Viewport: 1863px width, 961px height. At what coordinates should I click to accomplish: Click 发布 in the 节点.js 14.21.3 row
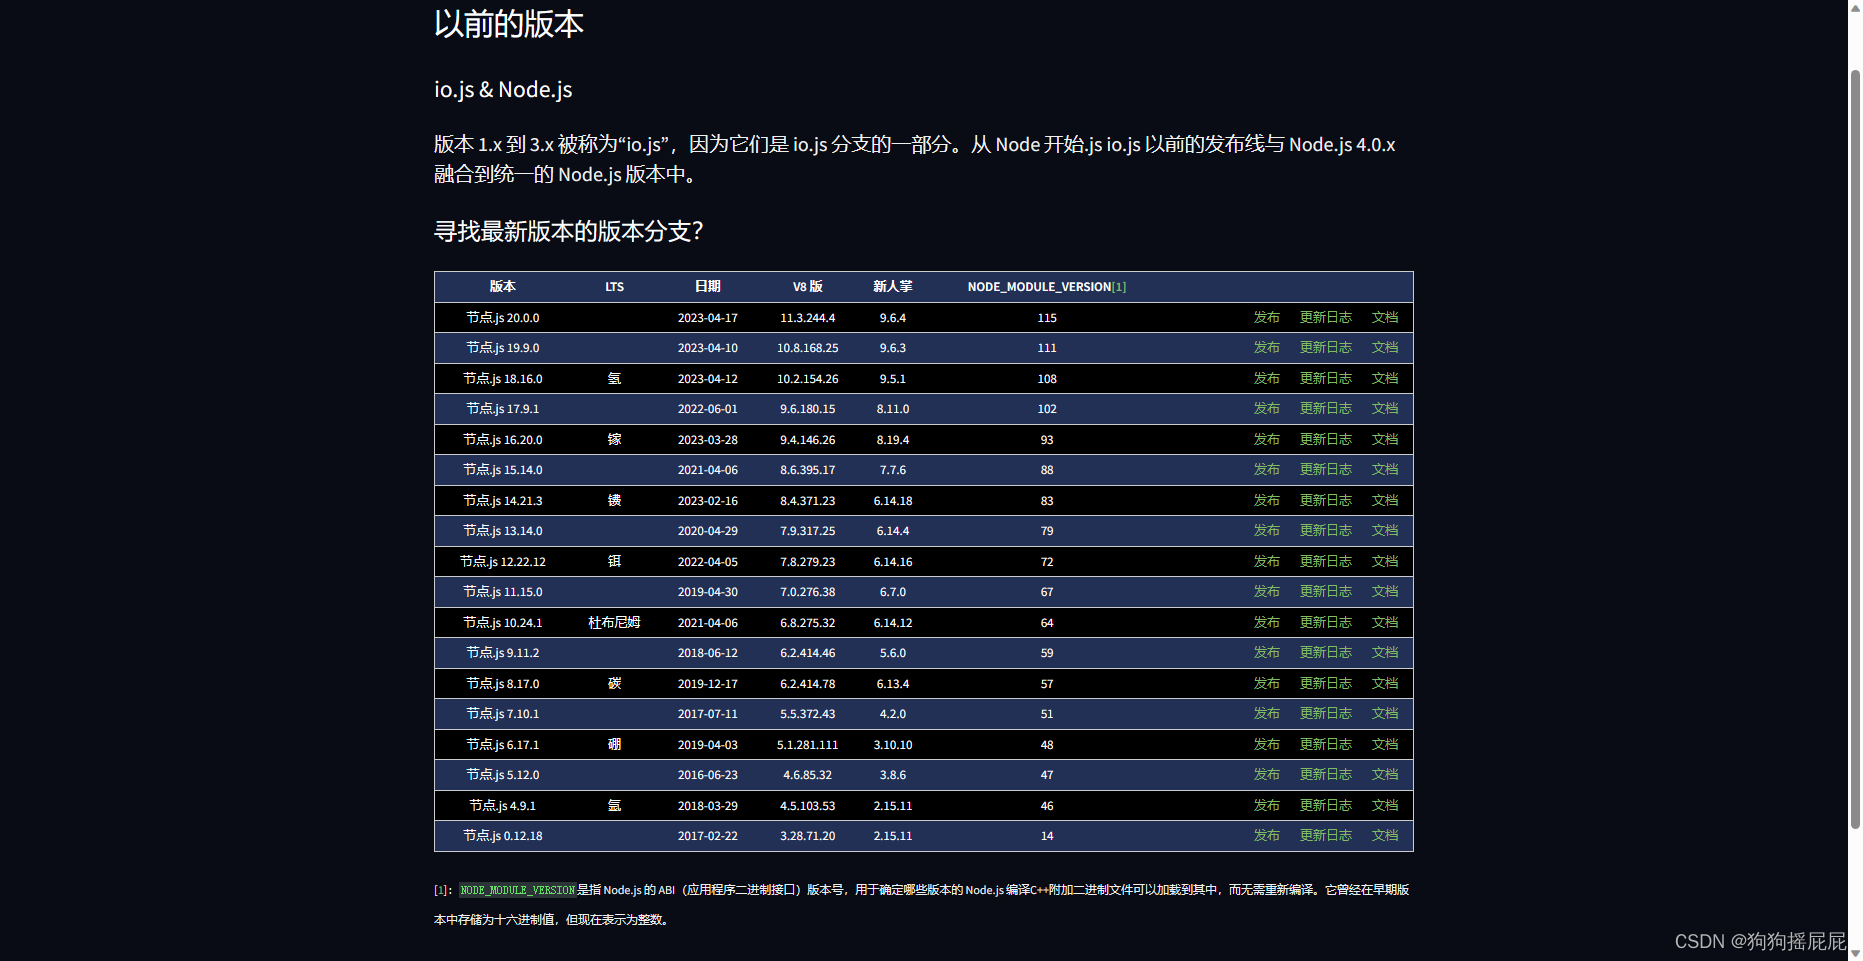1266,500
